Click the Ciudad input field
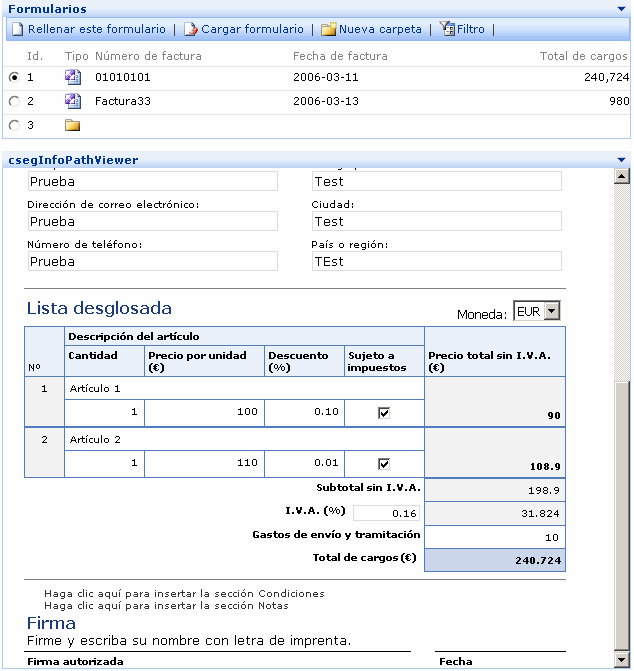 pyautogui.click(x=437, y=221)
